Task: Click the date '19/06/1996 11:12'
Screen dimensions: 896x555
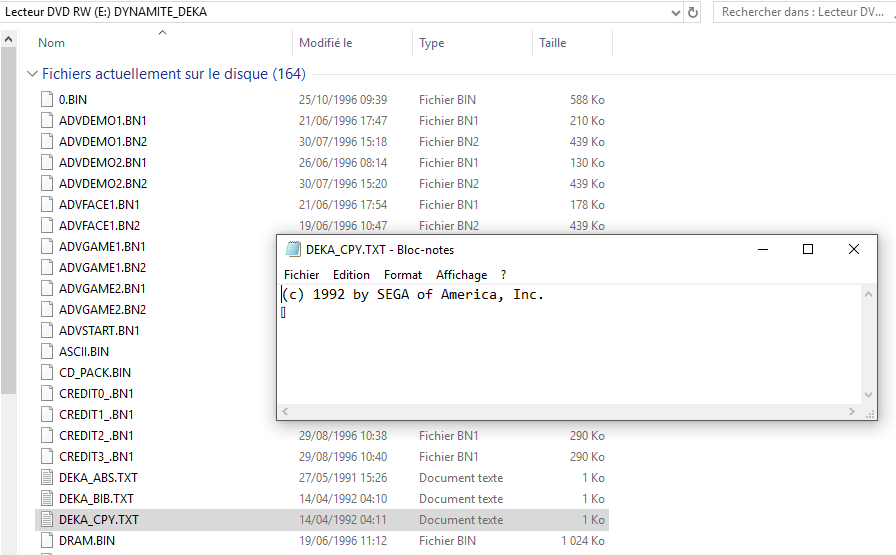Action: coord(343,541)
